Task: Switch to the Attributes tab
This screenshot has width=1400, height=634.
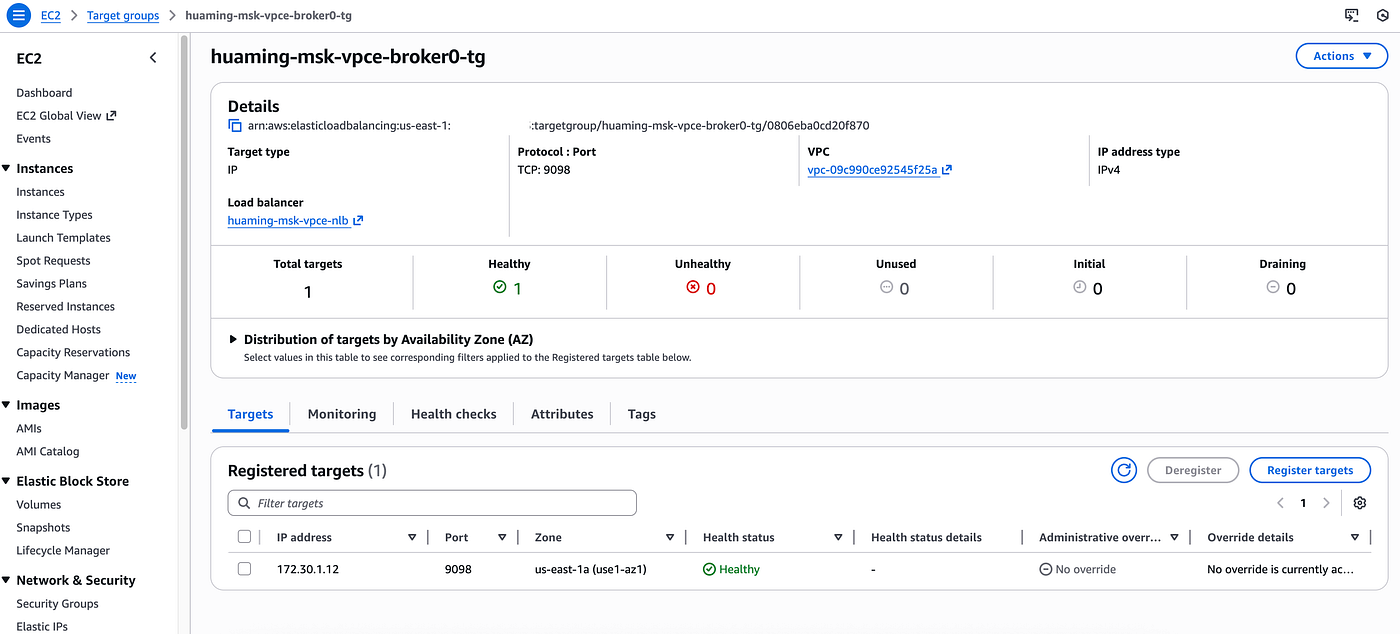Action: point(562,414)
